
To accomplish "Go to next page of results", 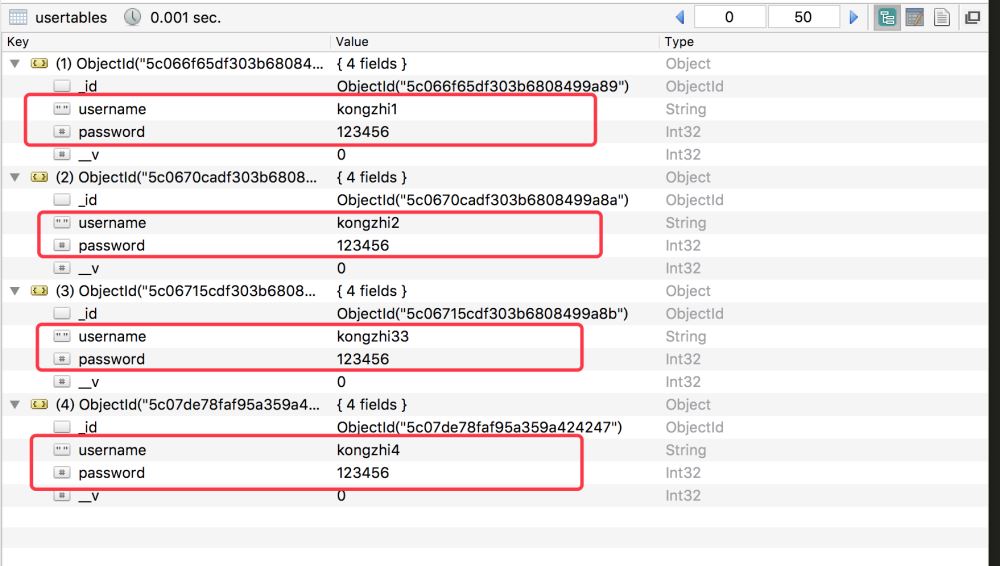I will pos(854,17).
